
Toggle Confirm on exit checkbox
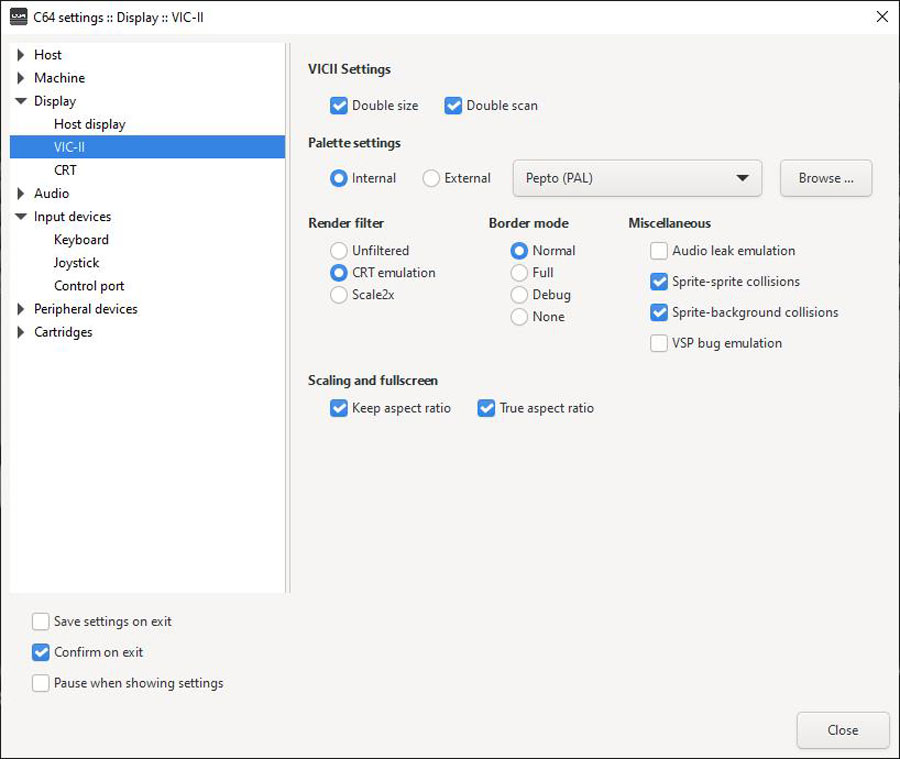coord(40,652)
